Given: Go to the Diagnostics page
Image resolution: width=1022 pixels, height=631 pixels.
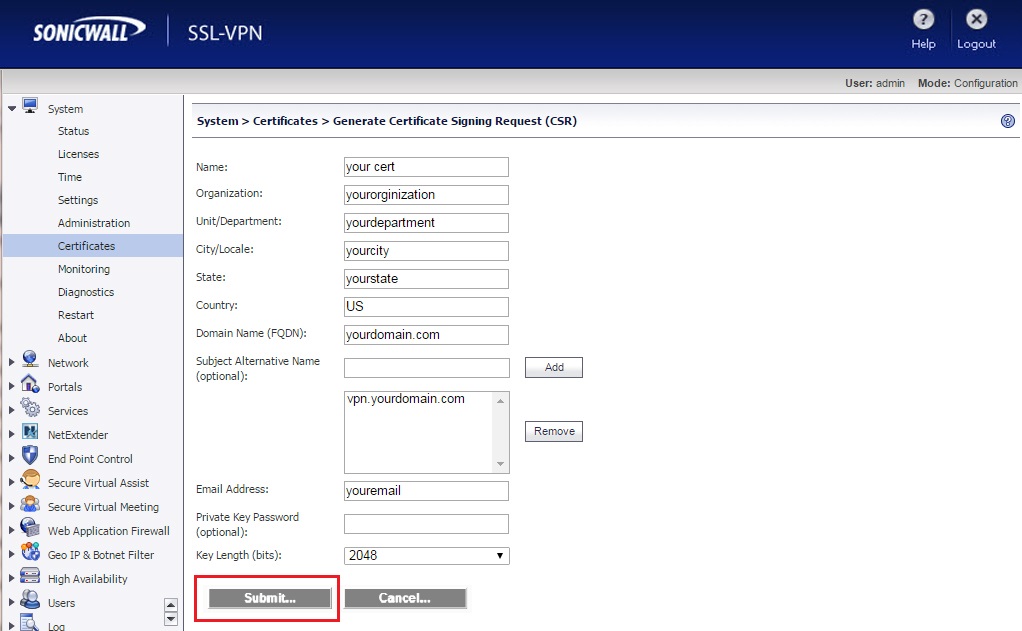Looking at the screenshot, I should click(x=86, y=292).
